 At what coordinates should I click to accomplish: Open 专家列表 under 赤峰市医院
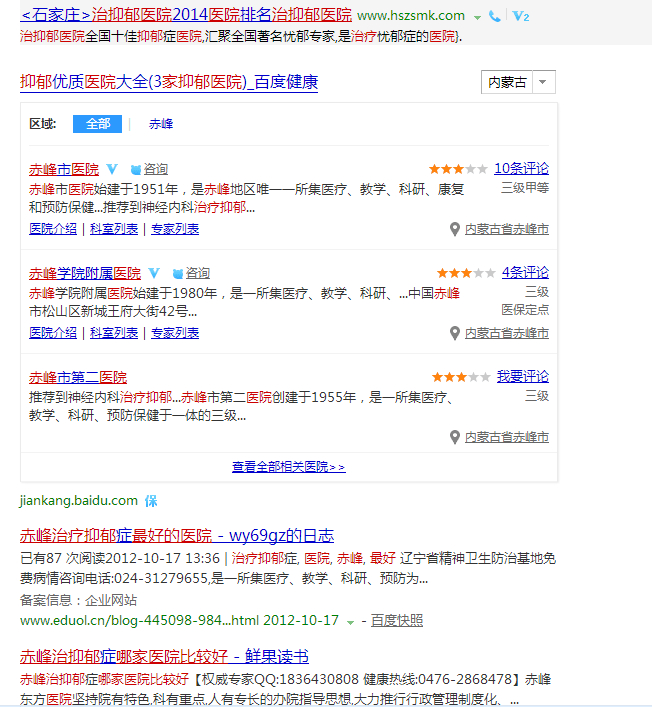(x=175, y=229)
